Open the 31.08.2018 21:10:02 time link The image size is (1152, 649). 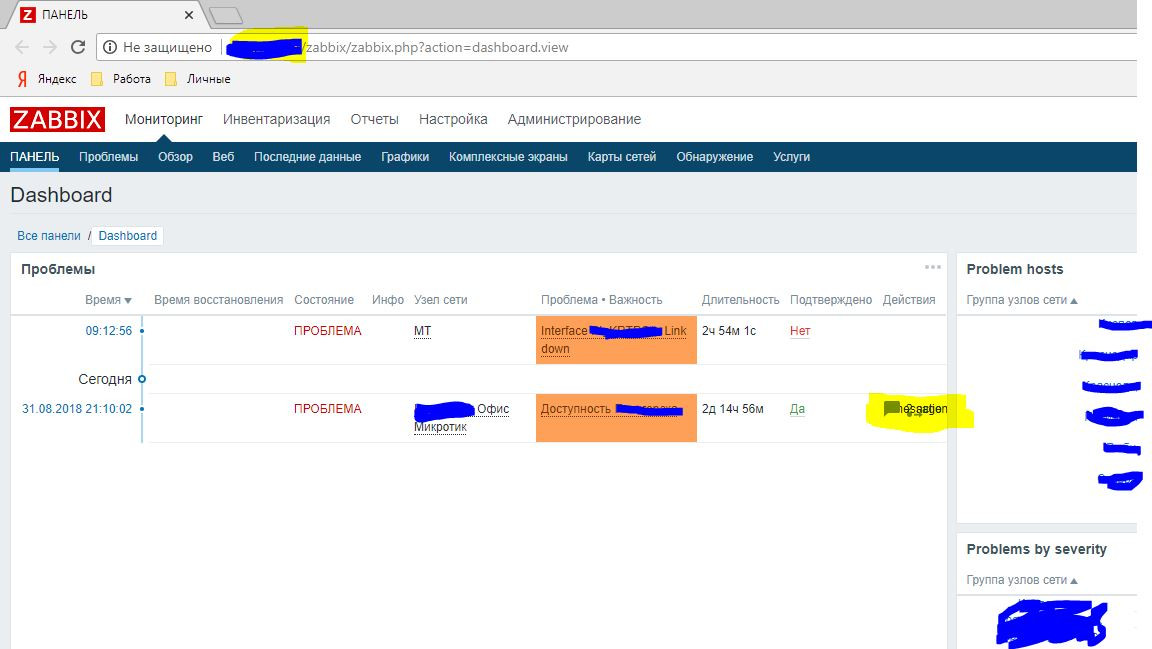click(76, 409)
